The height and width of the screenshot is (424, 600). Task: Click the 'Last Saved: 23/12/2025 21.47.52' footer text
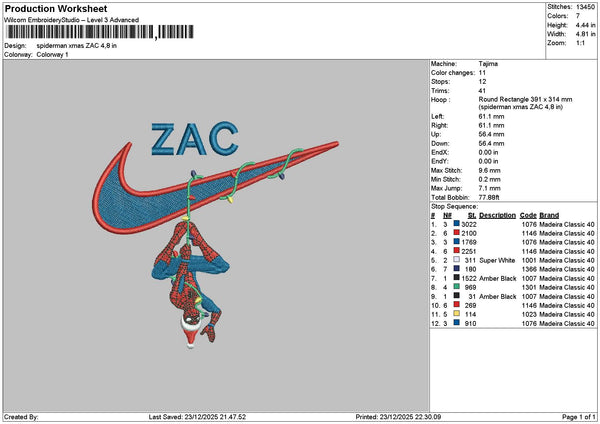point(197,417)
